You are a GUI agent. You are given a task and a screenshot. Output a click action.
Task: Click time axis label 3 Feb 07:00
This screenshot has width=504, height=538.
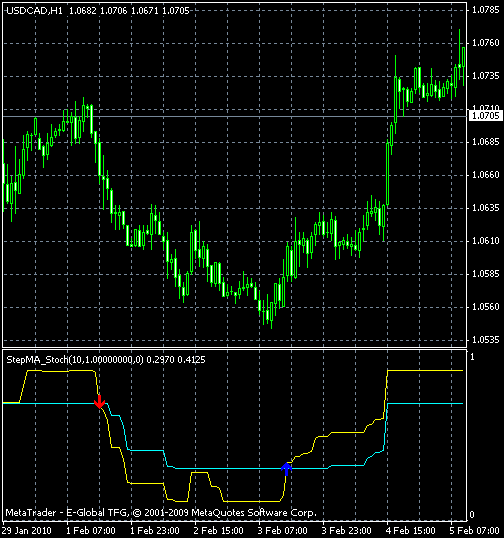(283, 530)
